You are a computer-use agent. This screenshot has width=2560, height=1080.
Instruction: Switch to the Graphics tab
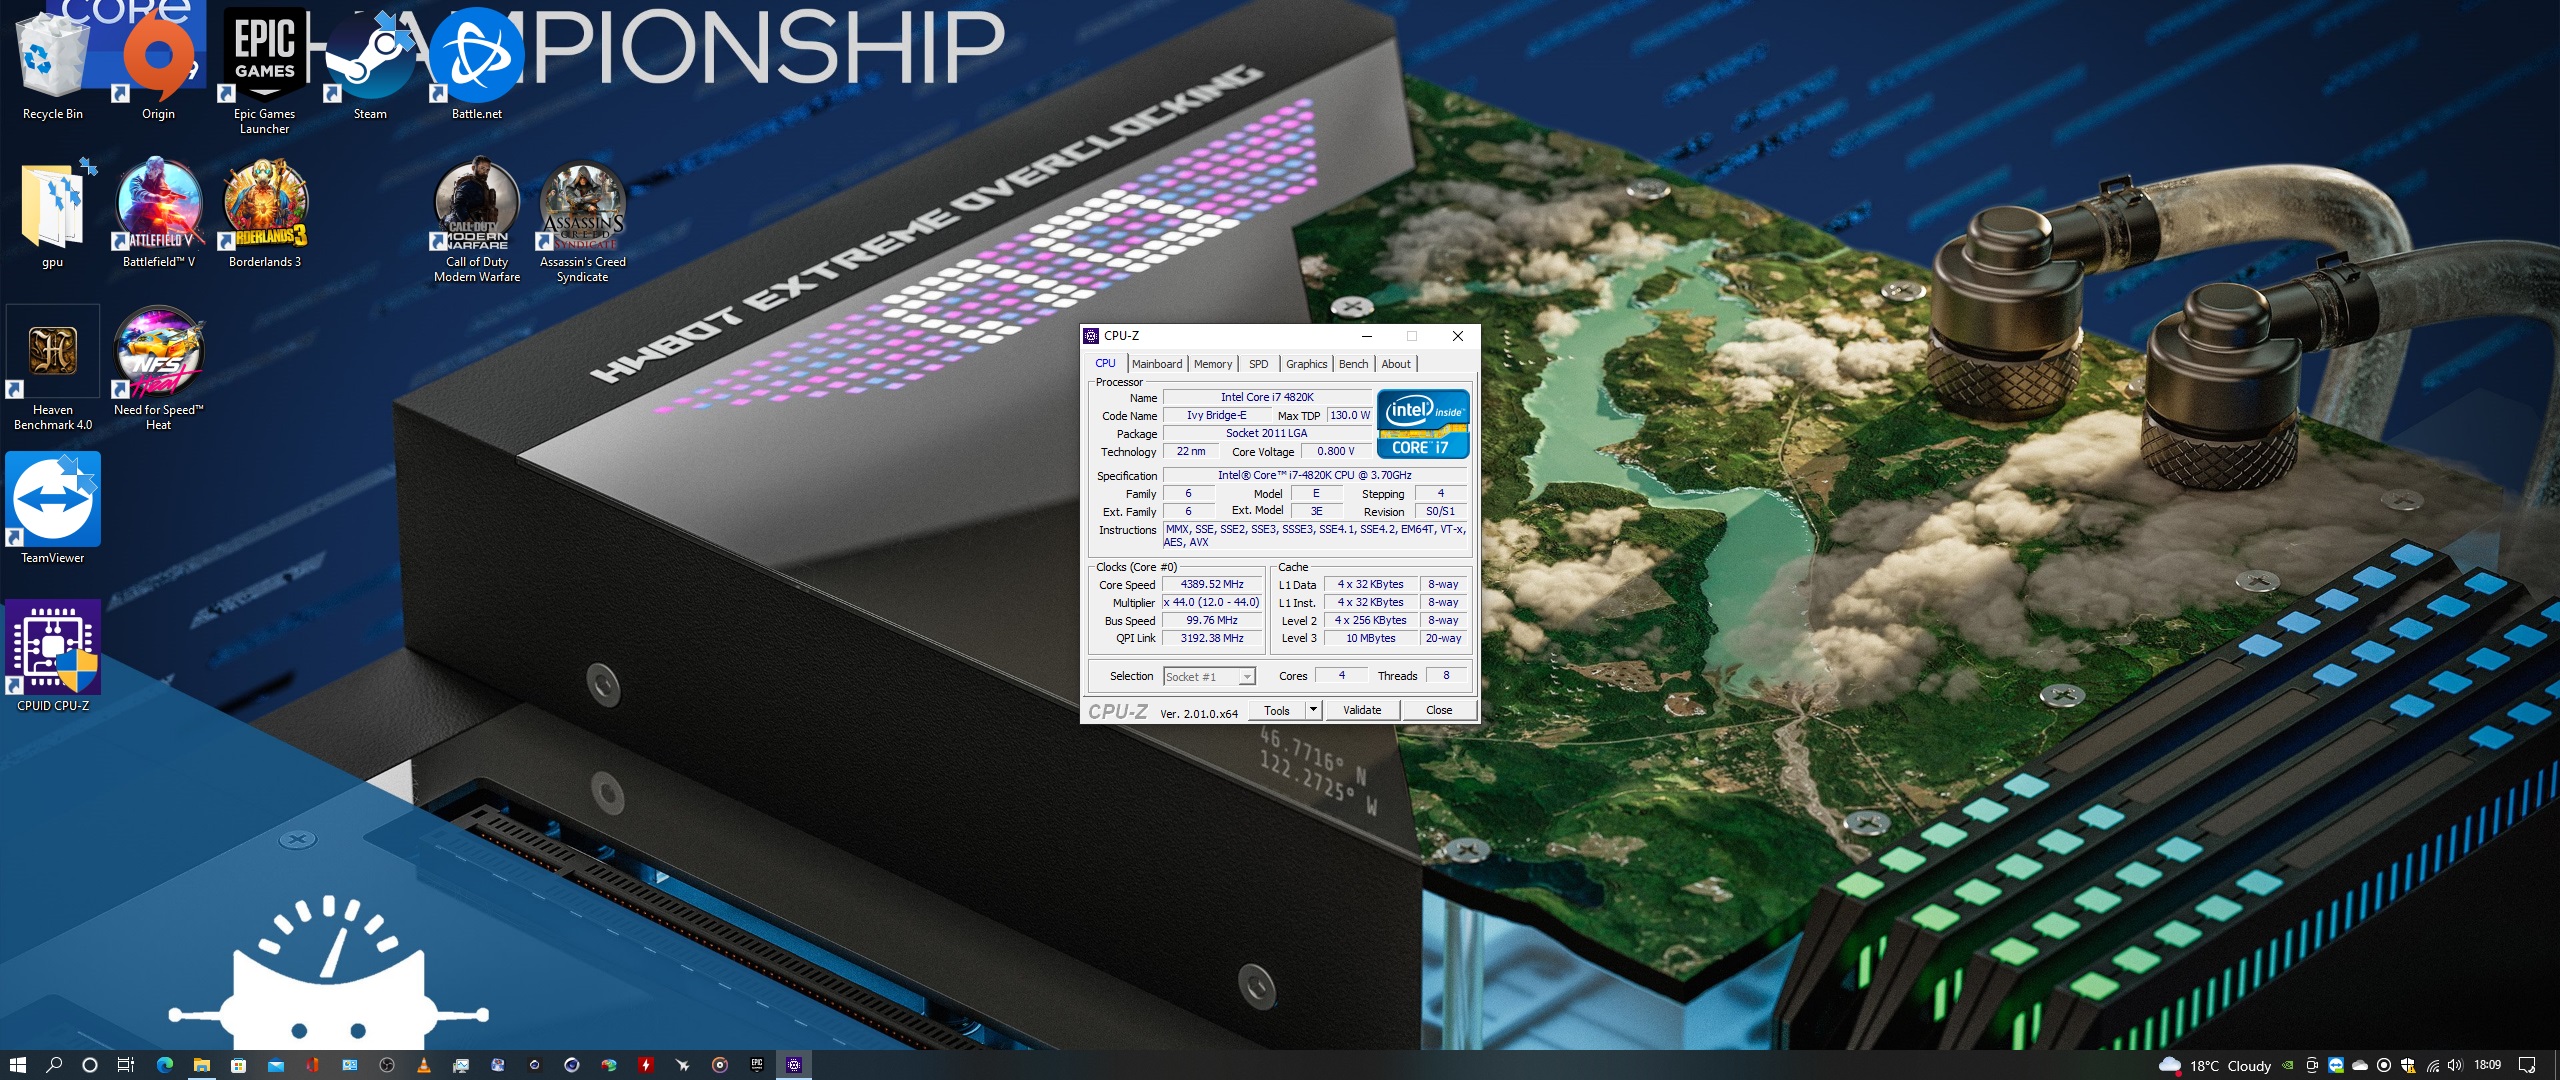click(x=1306, y=364)
